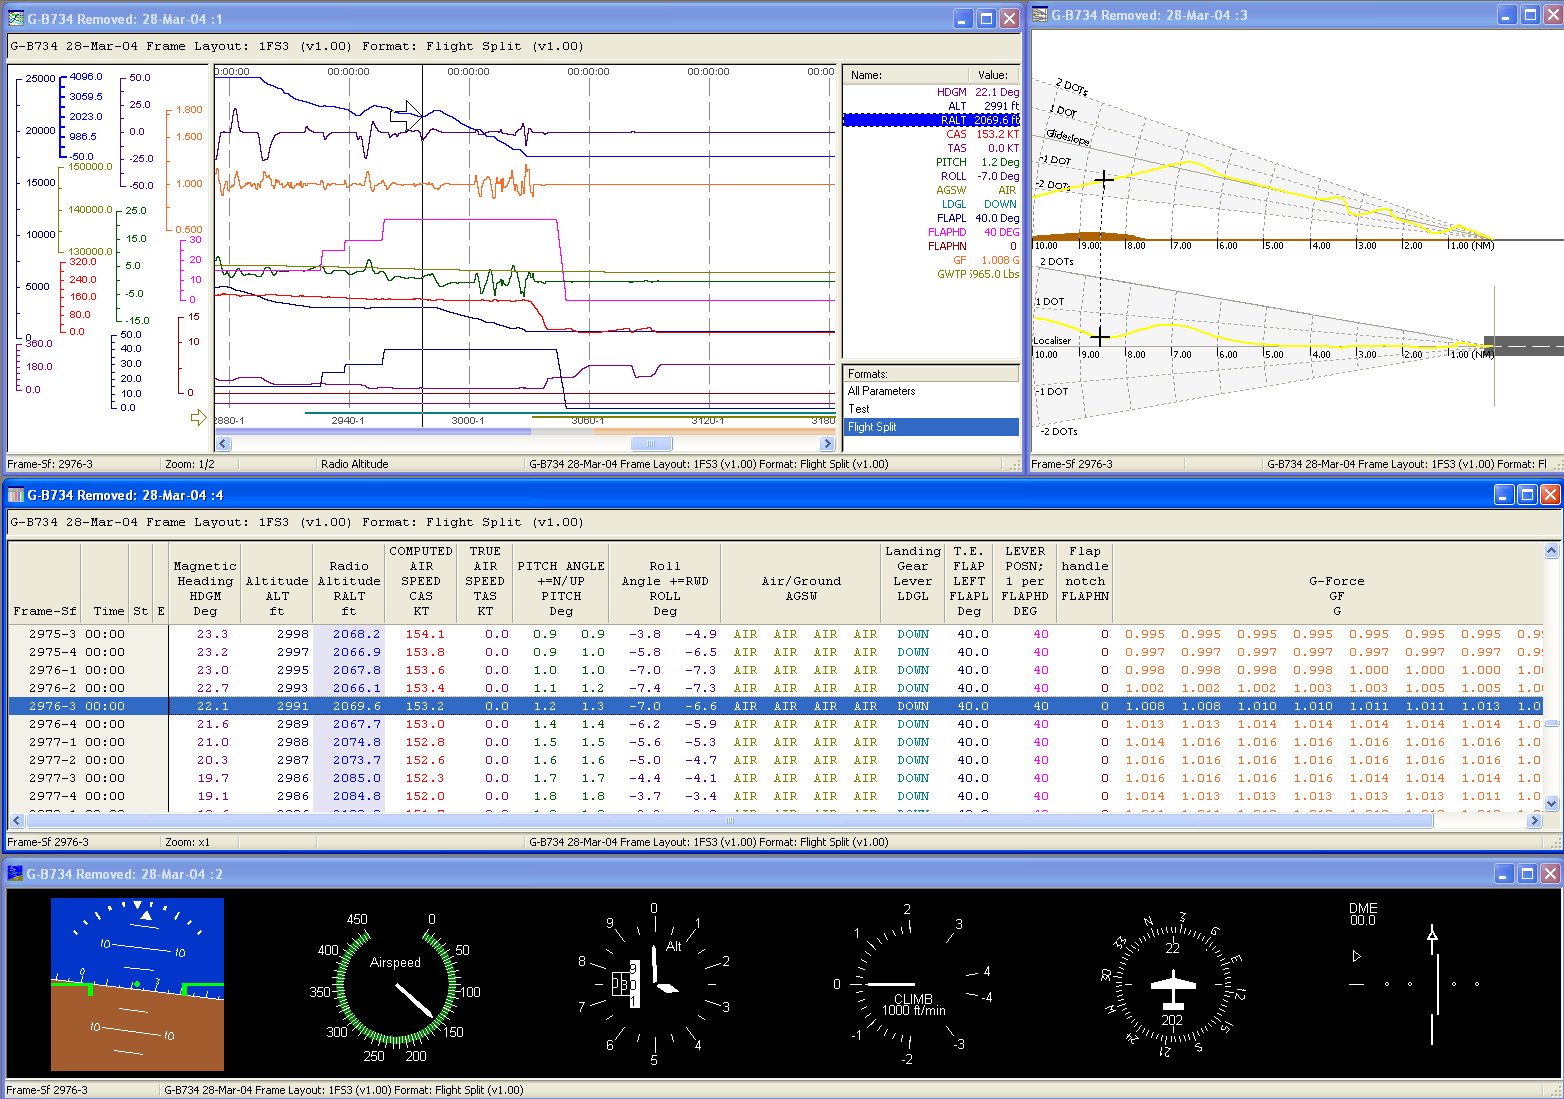
Task: Click window :2 title bar icon
Action: [x=15, y=873]
